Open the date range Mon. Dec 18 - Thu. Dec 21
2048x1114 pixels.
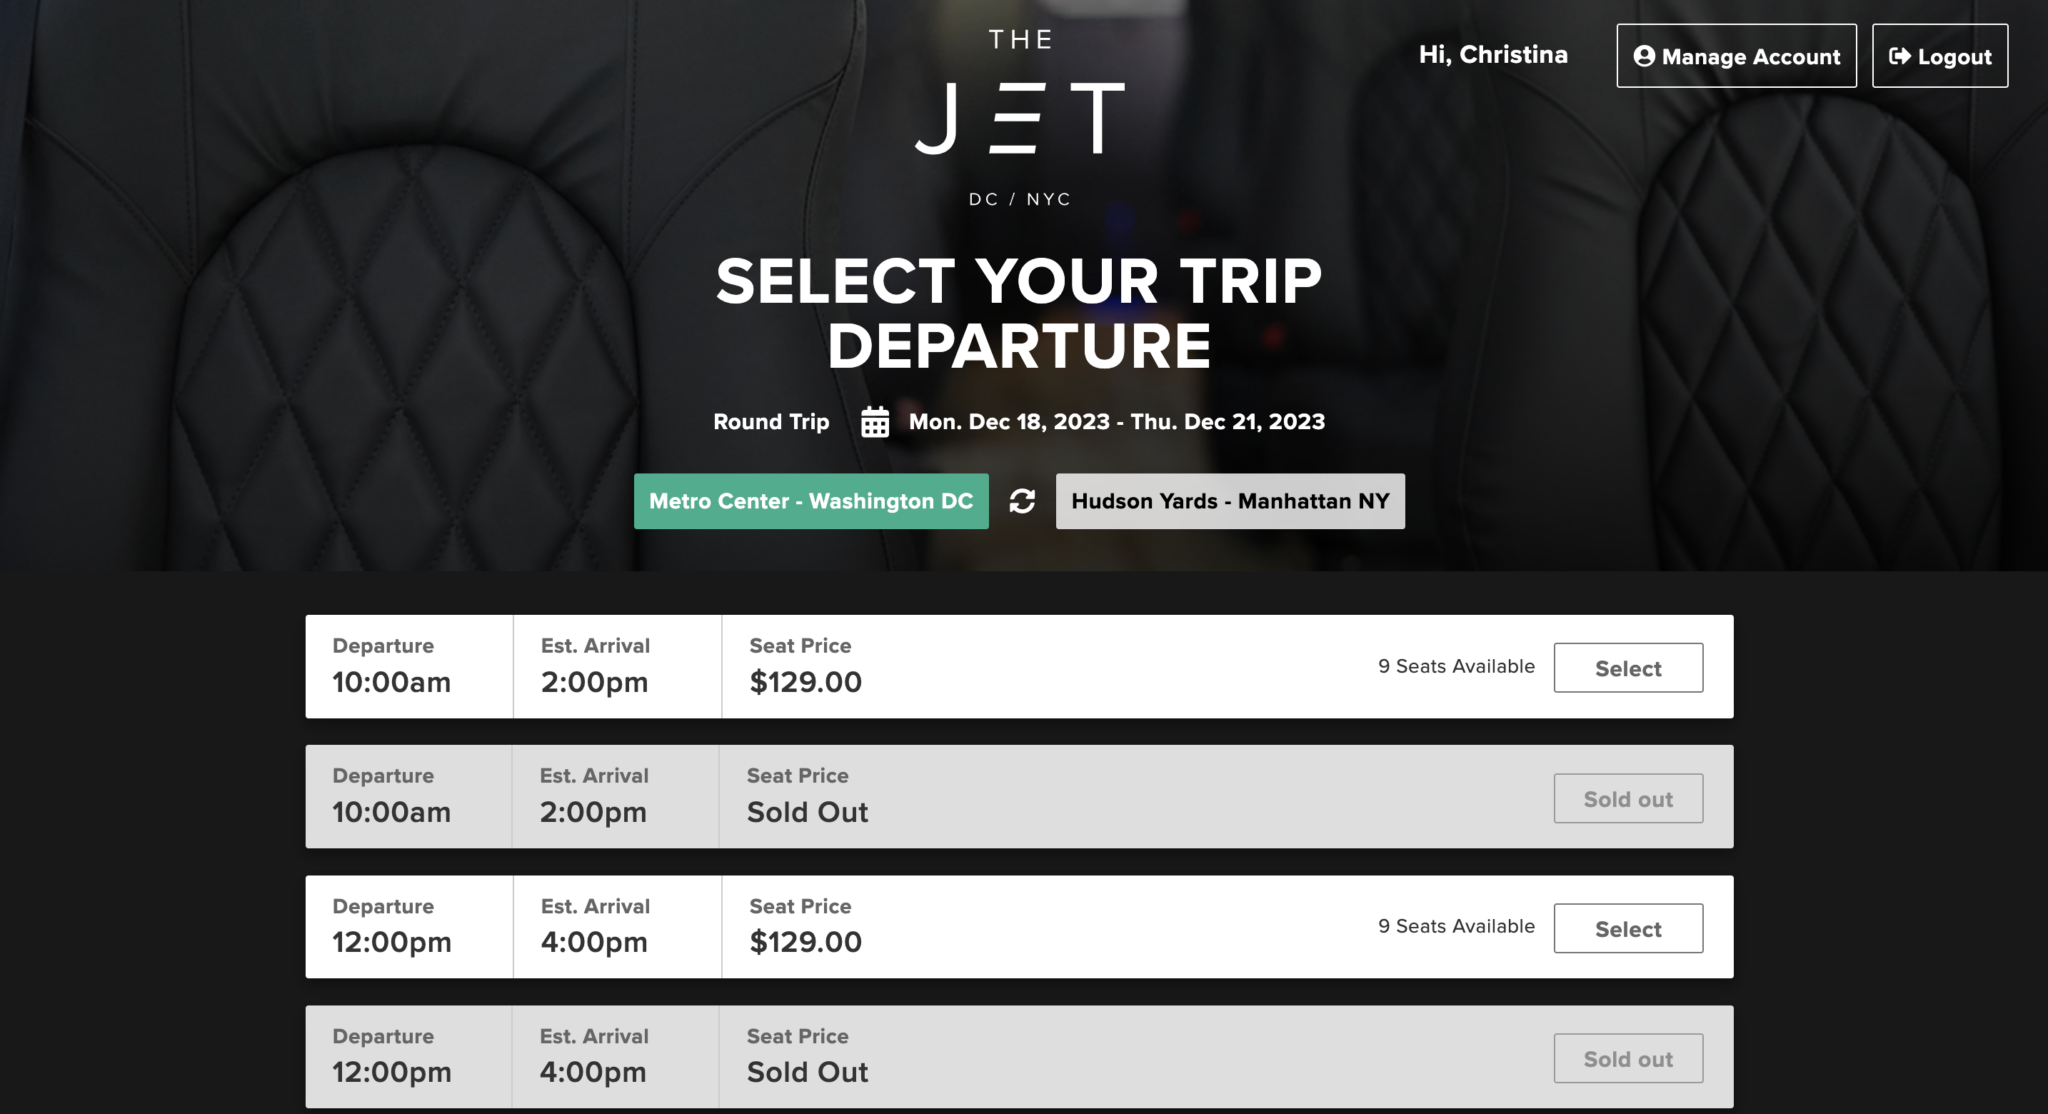(1116, 421)
